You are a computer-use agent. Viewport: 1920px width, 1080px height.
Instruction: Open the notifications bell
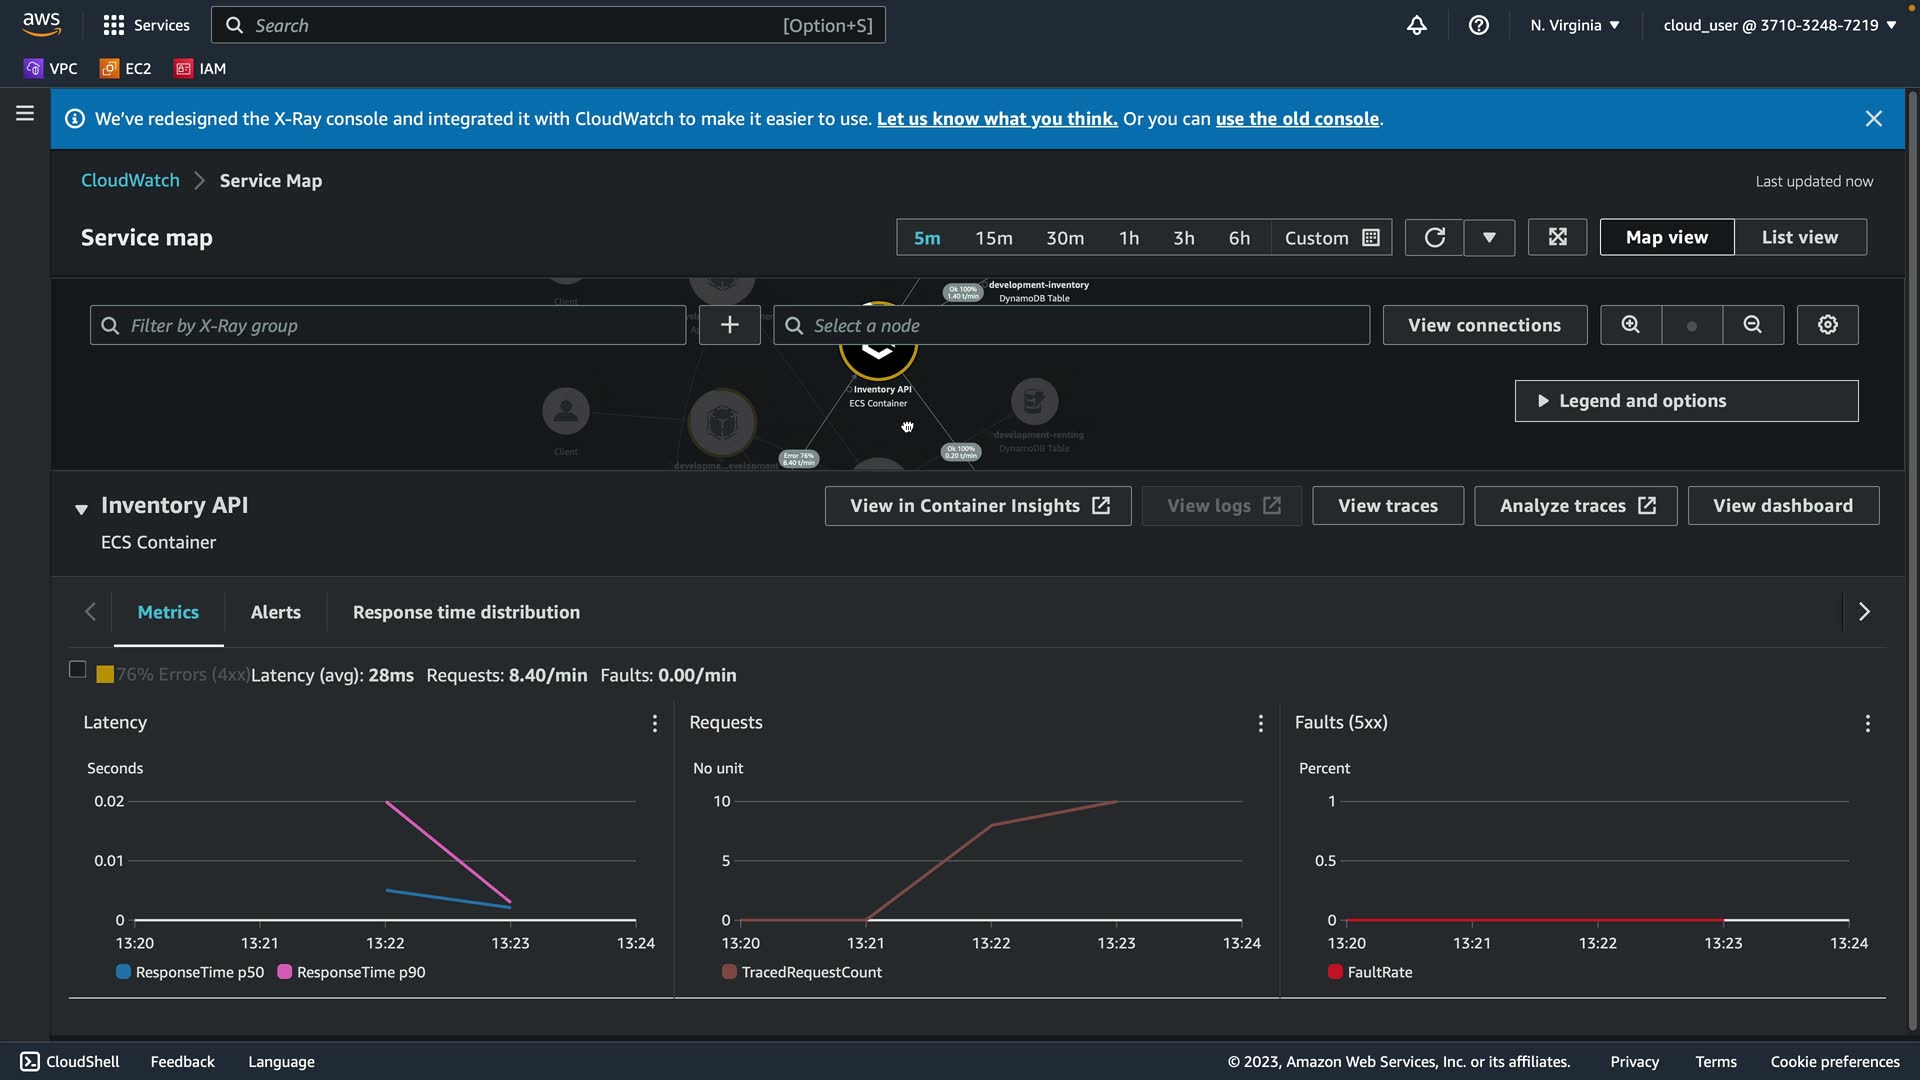tap(1416, 25)
